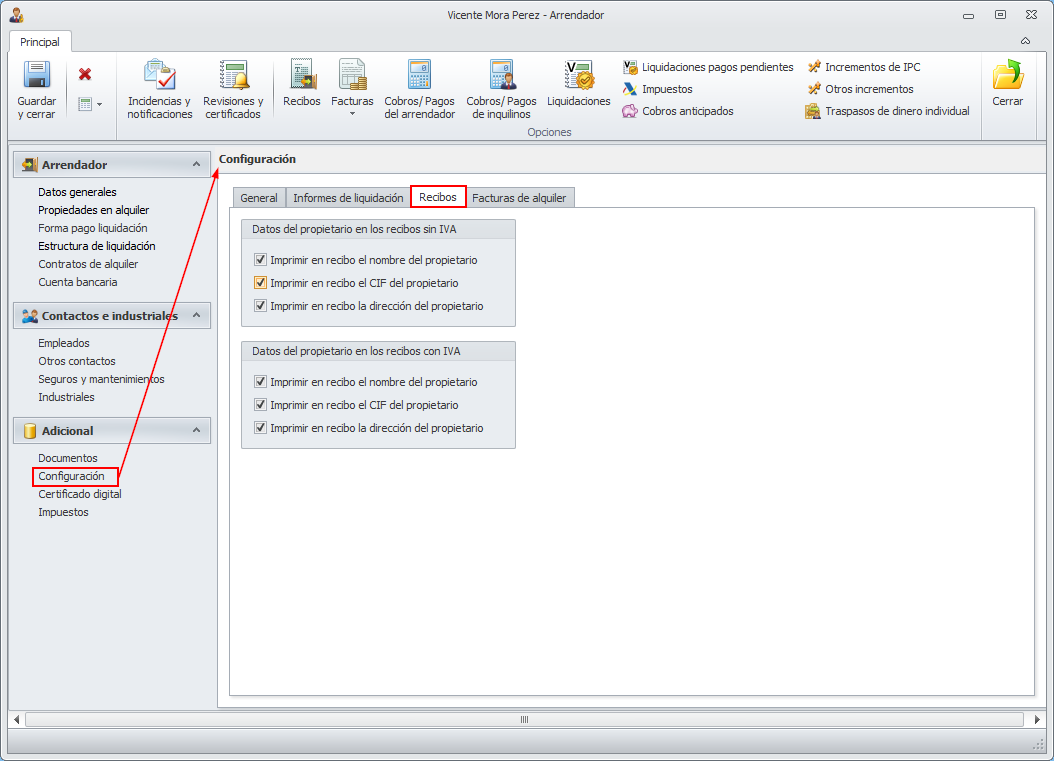Open Propiedades en alquiler
Image resolution: width=1054 pixels, height=761 pixels.
pos(93,210)
